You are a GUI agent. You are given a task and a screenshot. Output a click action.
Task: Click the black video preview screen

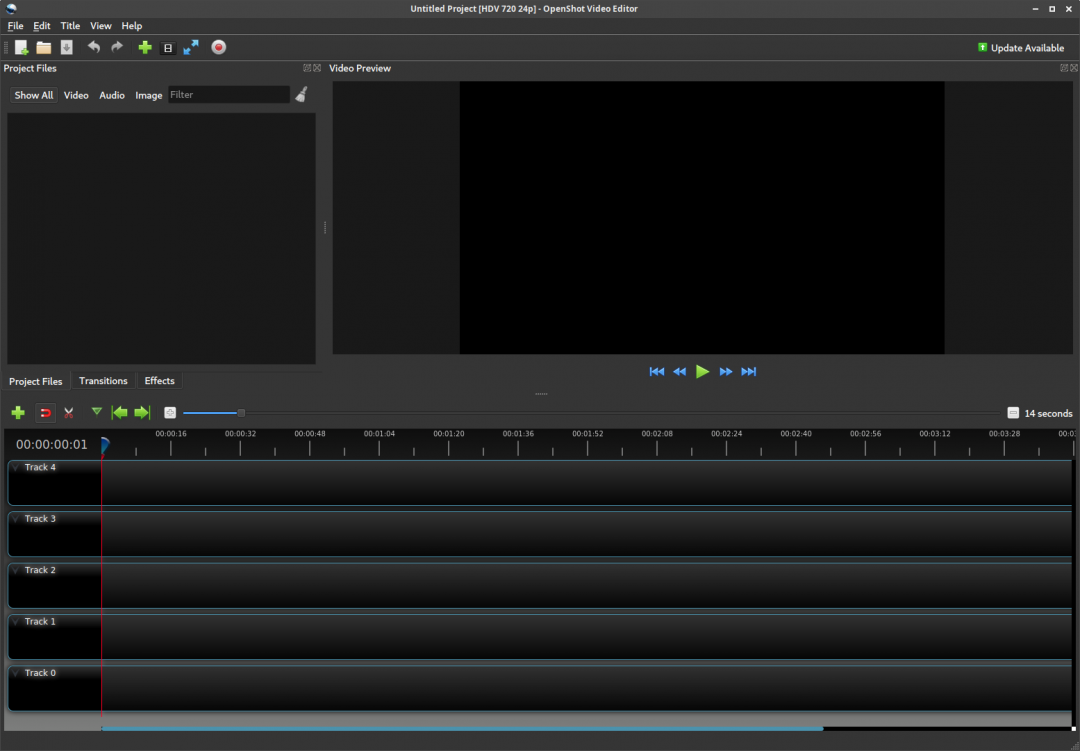tap(702, 218)
